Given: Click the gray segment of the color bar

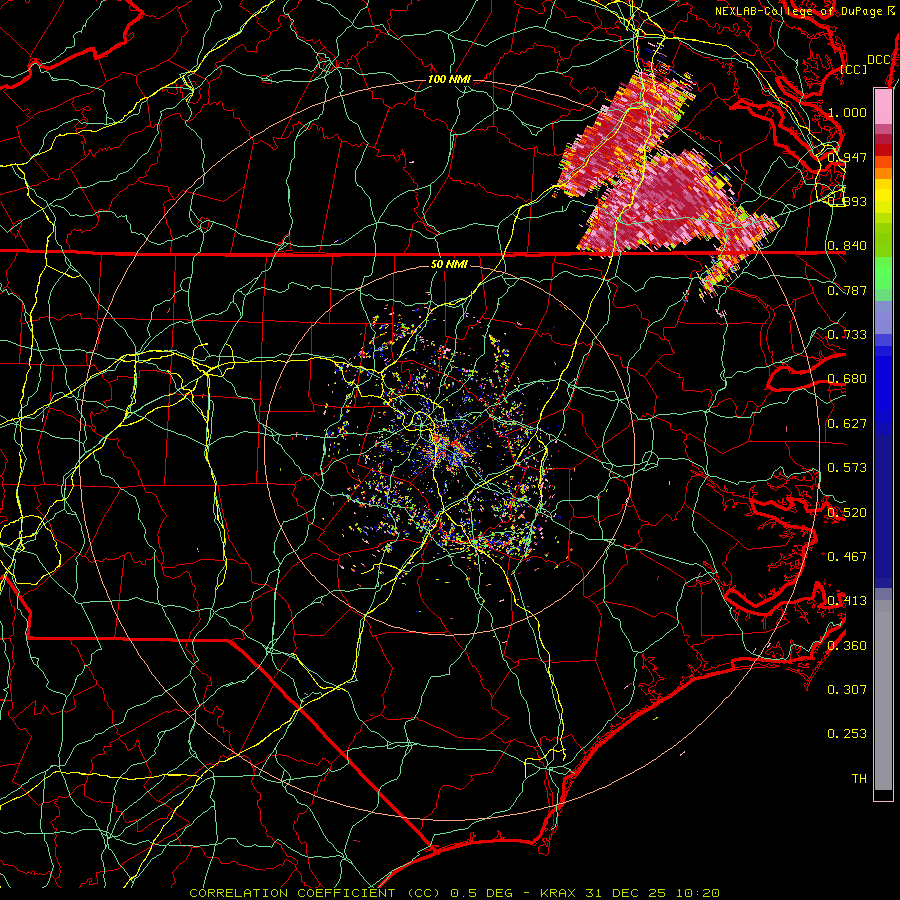Looking at the screenshot, I should 883,695.
